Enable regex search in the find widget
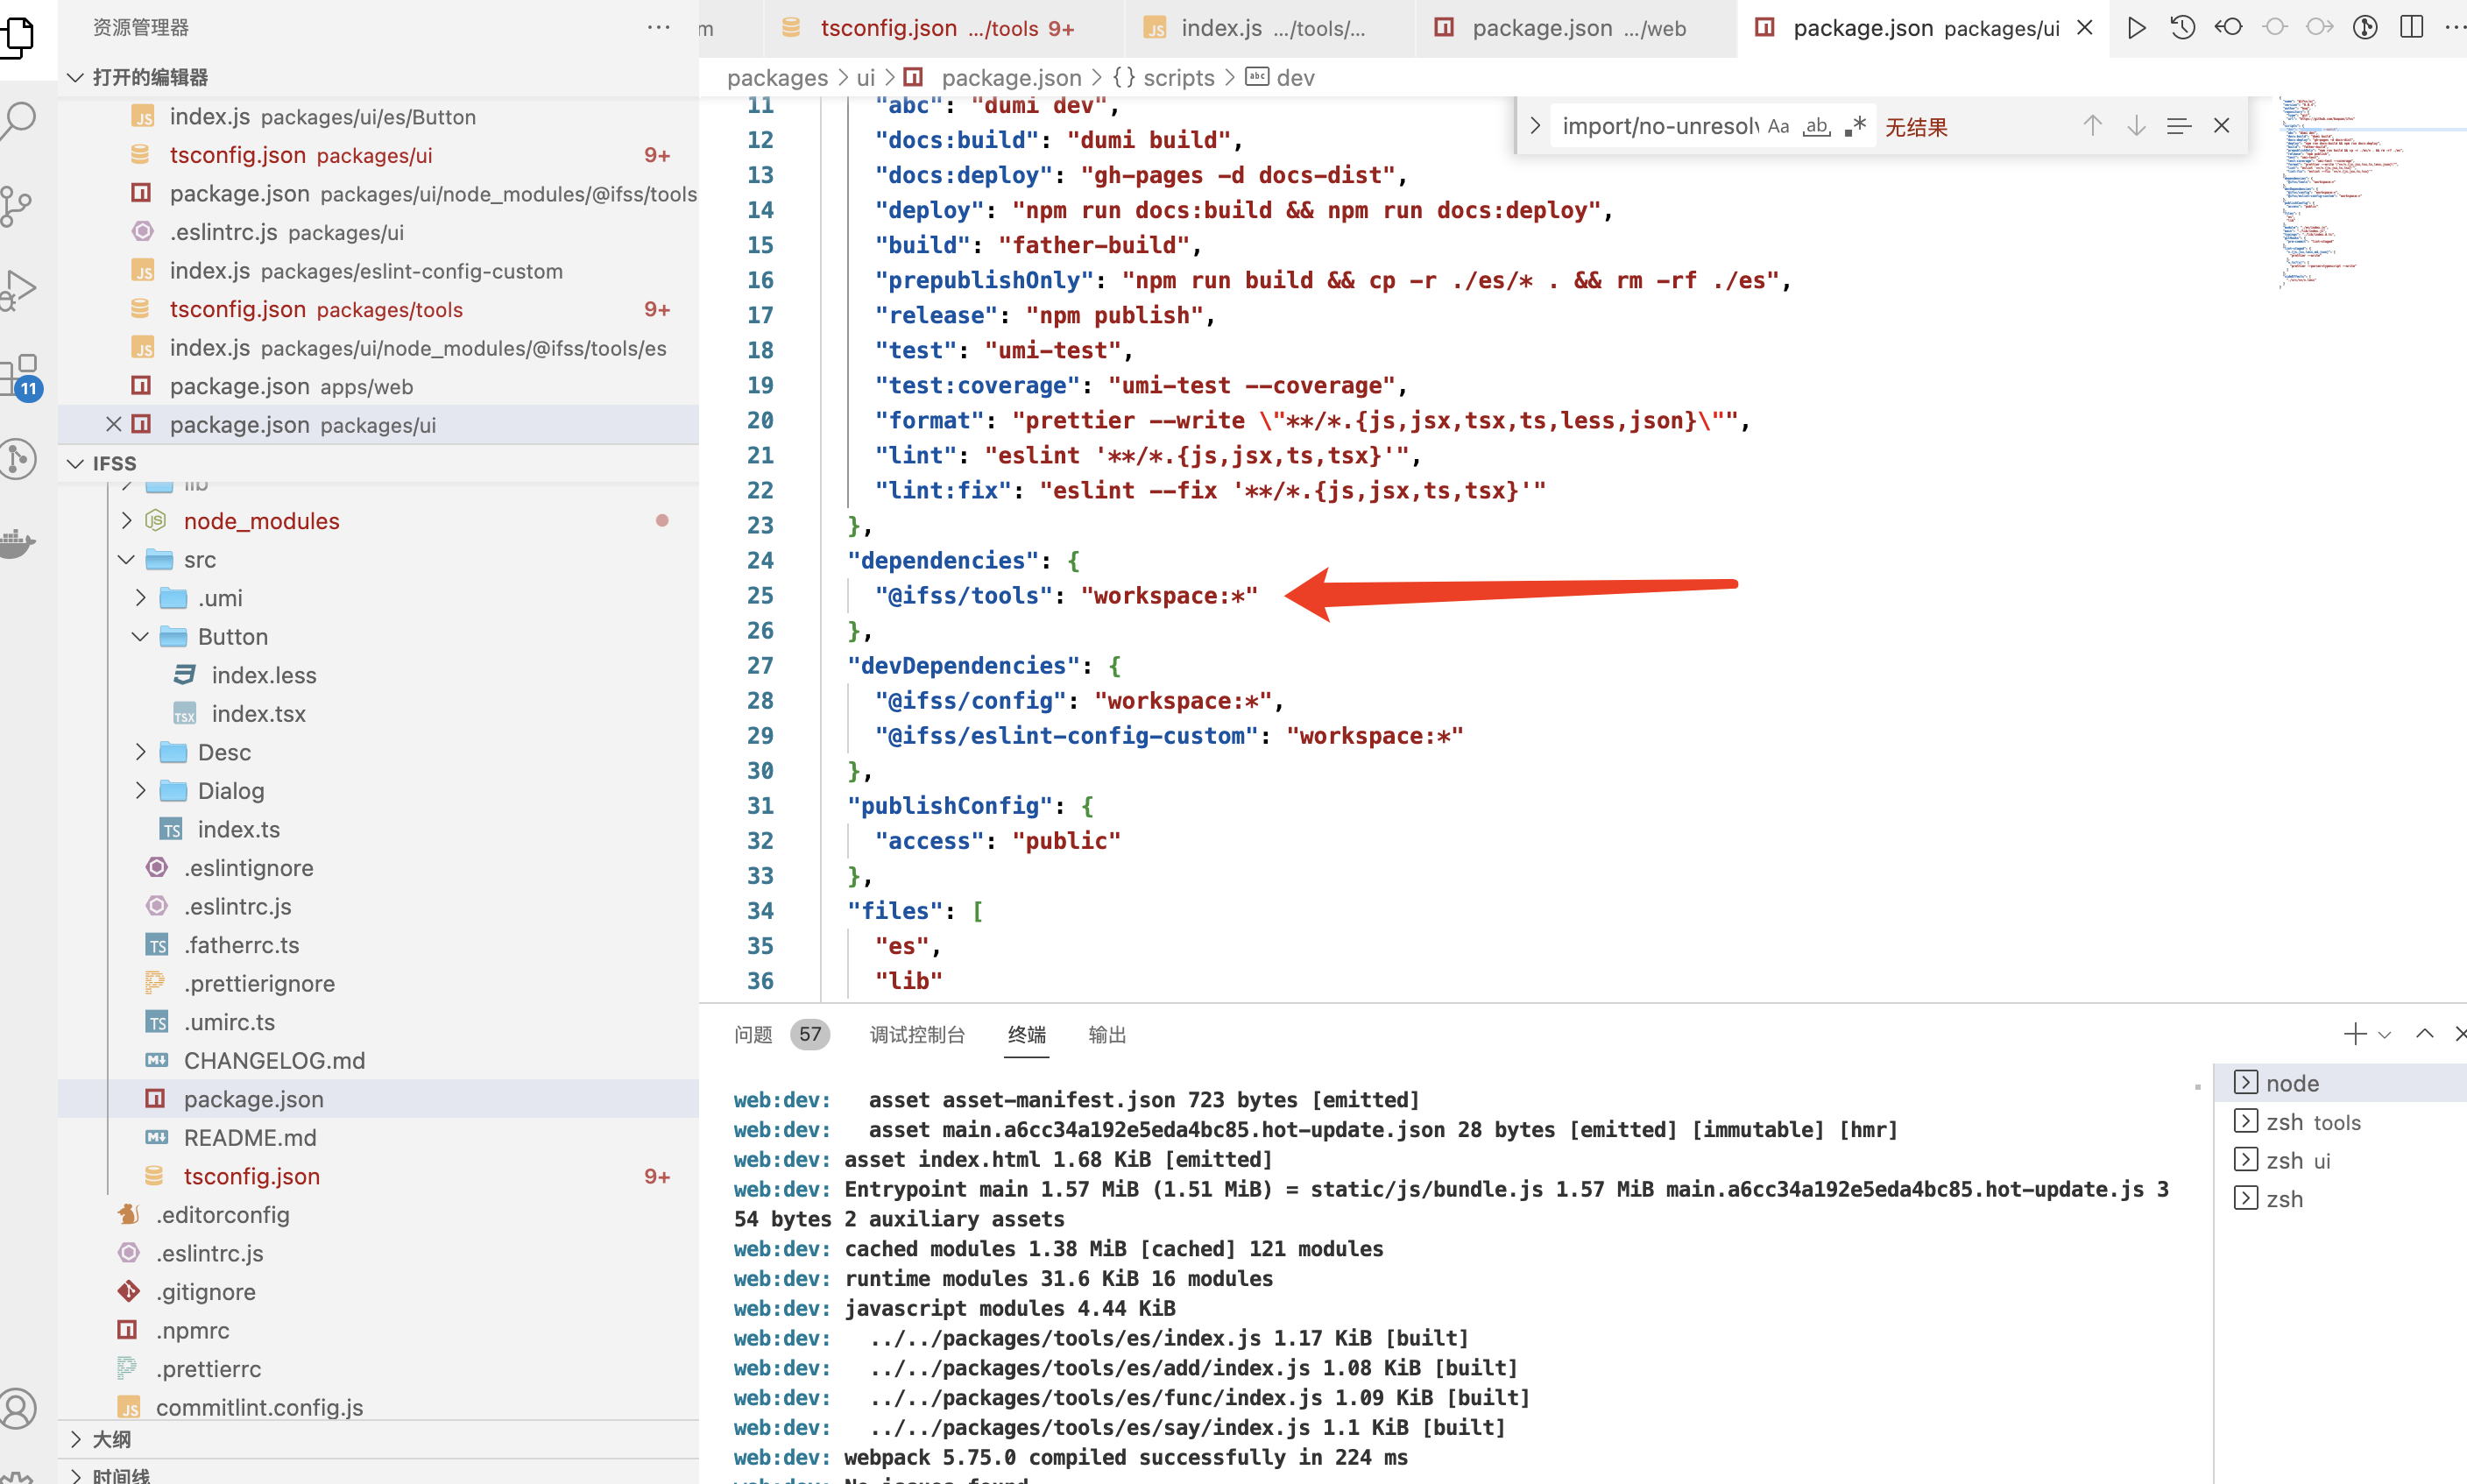Viewport: 2467px width, 1484px height. click(x=1856, y=124)
